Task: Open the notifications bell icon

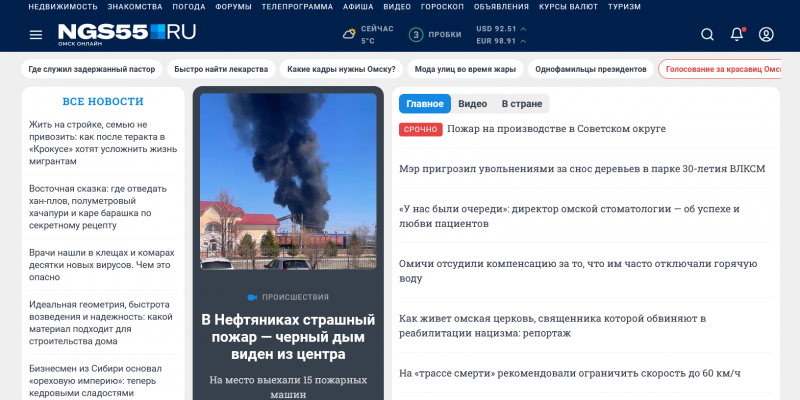Action: point(737,34)
